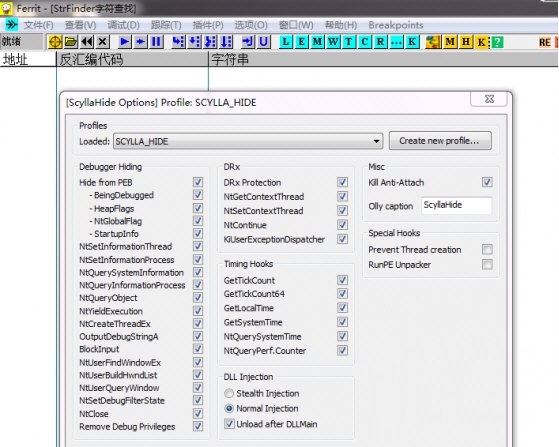Viewport: 559px width, 447px height.
Task: Toggle DRx Protection checkbox
Action: [x=342, y=182]
